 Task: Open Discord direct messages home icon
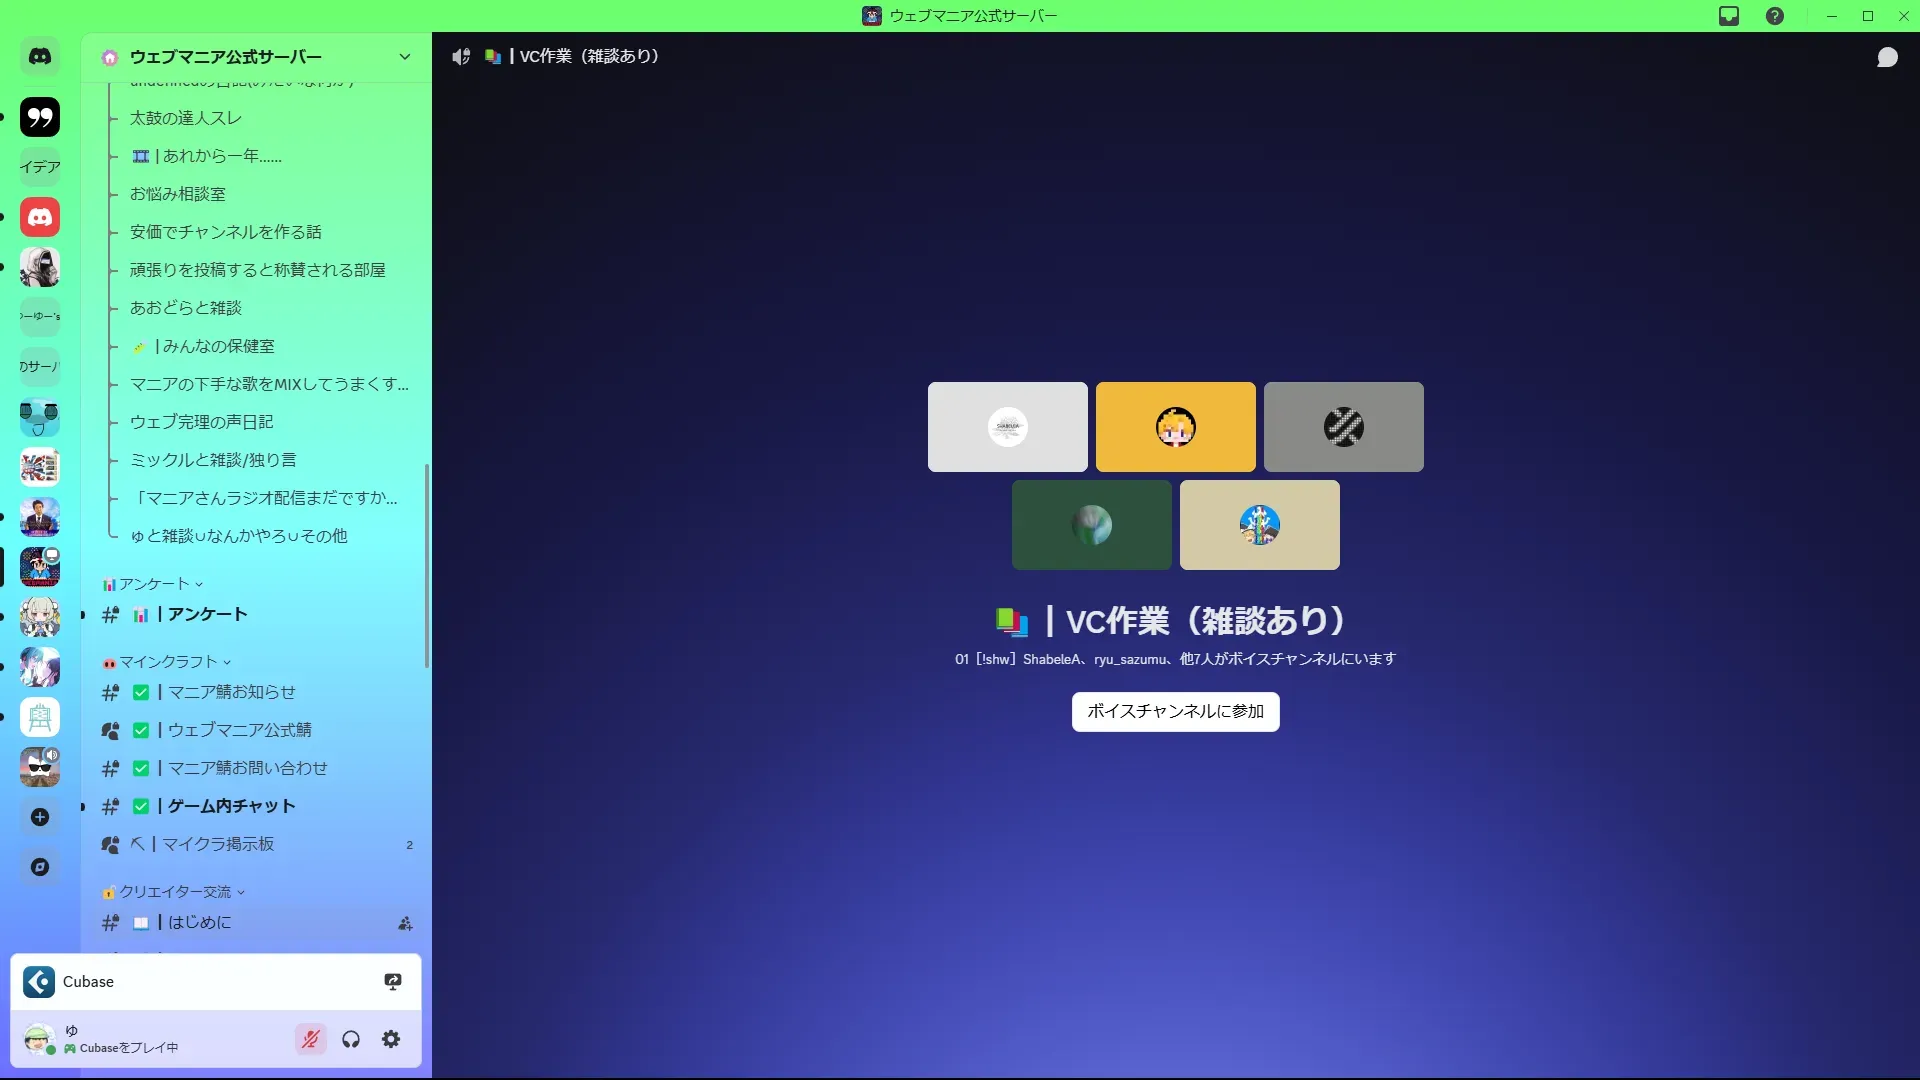pos(40,57)
